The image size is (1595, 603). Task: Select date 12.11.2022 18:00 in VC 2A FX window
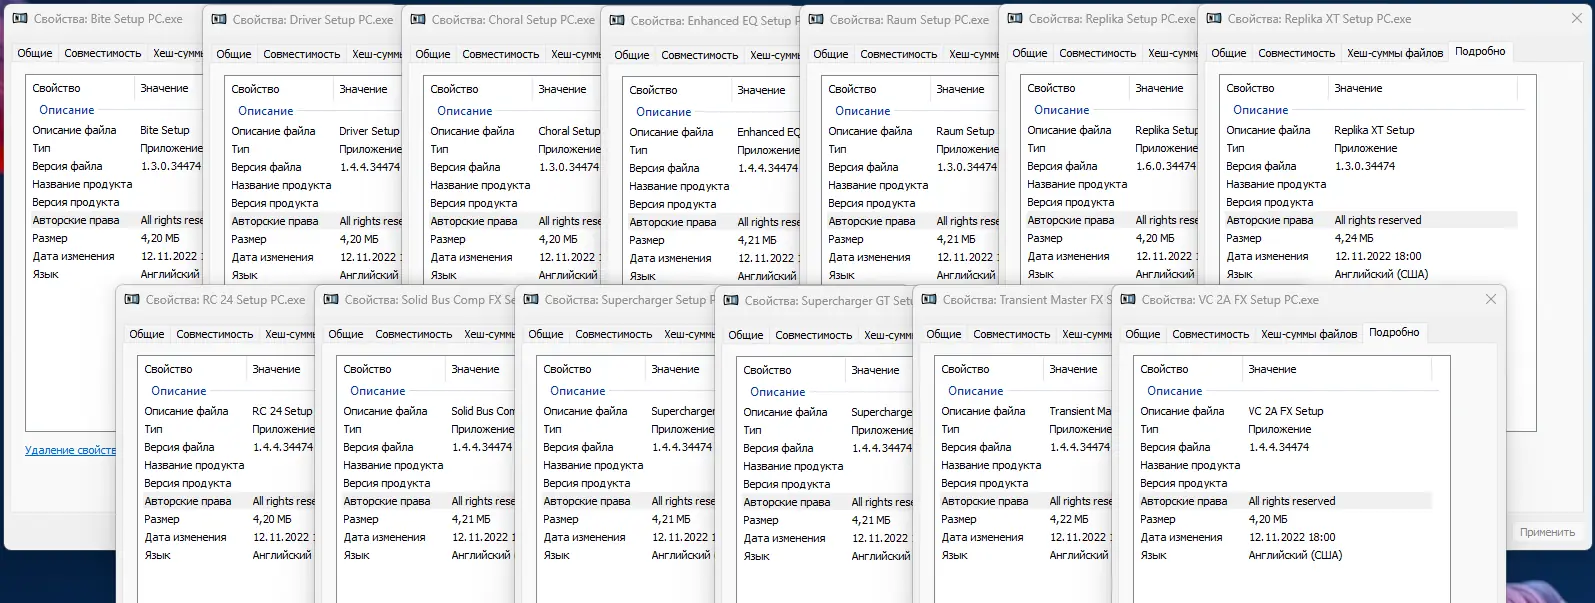tap(1291, 537)
